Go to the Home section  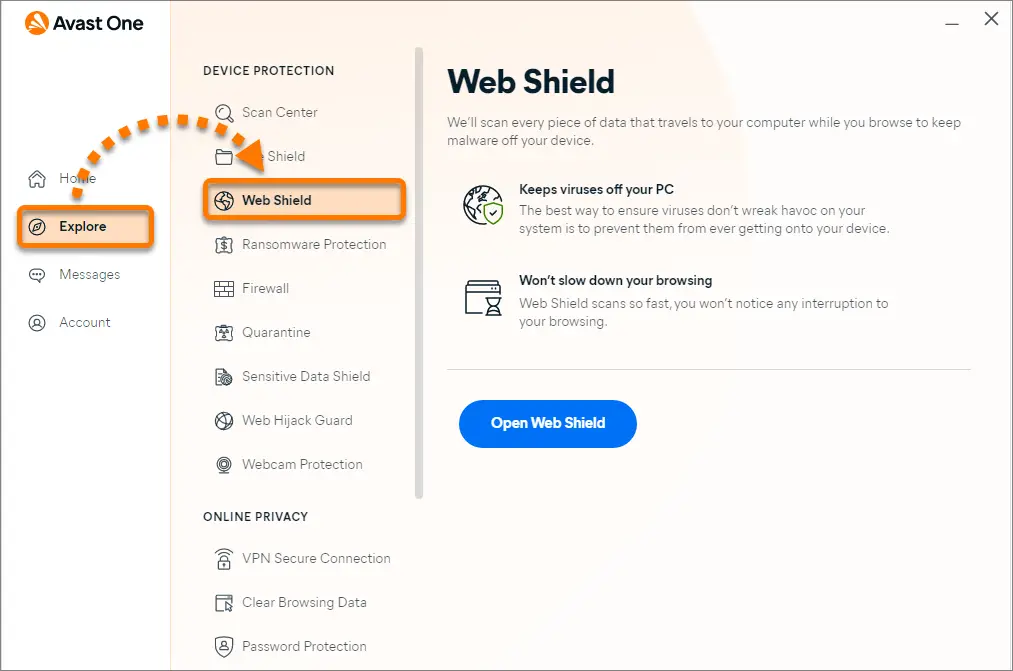62,178
